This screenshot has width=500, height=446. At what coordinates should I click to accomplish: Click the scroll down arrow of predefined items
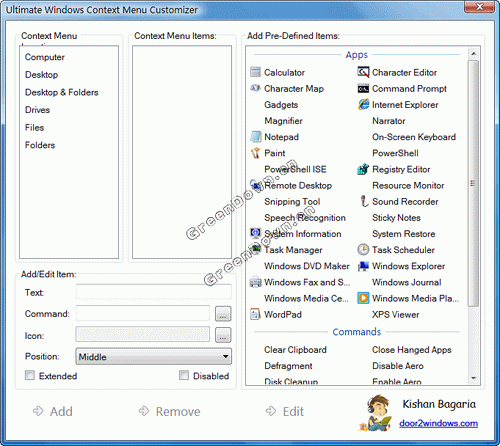[473, 378]
